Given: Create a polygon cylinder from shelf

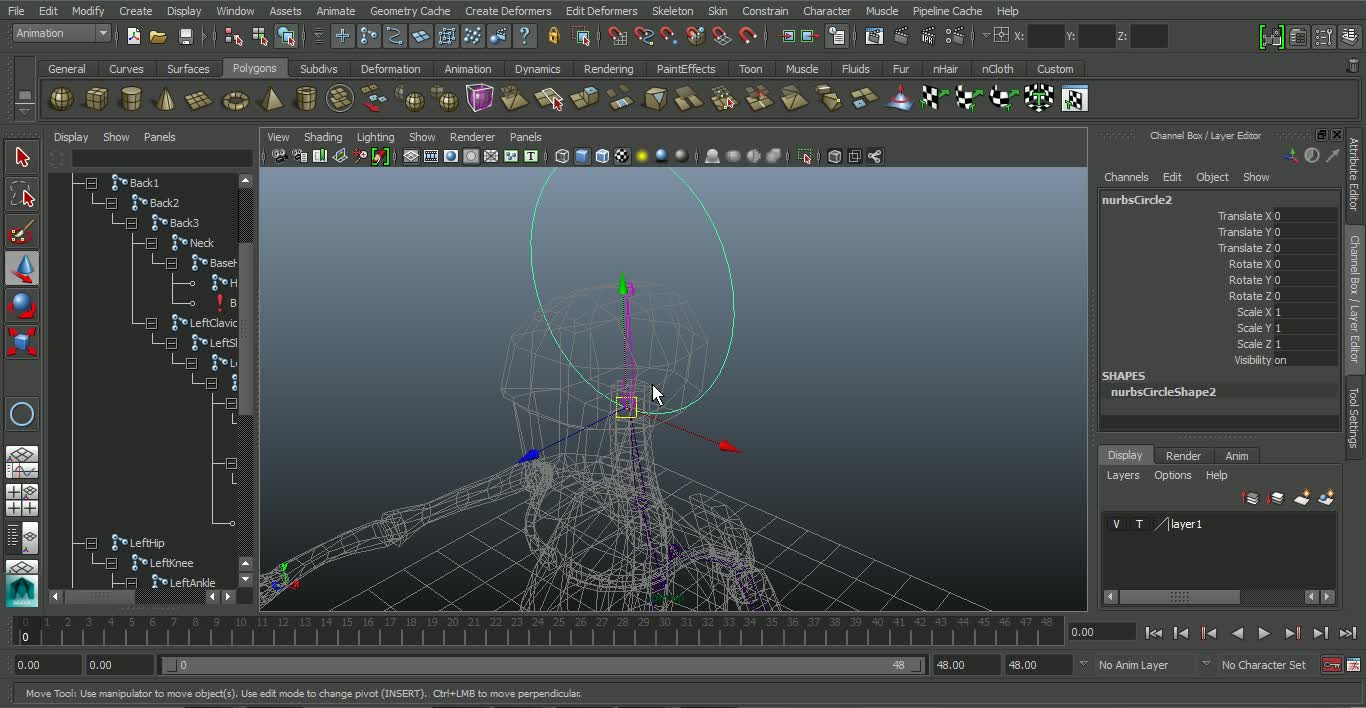Looking at the screenshot, I should tap(131, 99).
